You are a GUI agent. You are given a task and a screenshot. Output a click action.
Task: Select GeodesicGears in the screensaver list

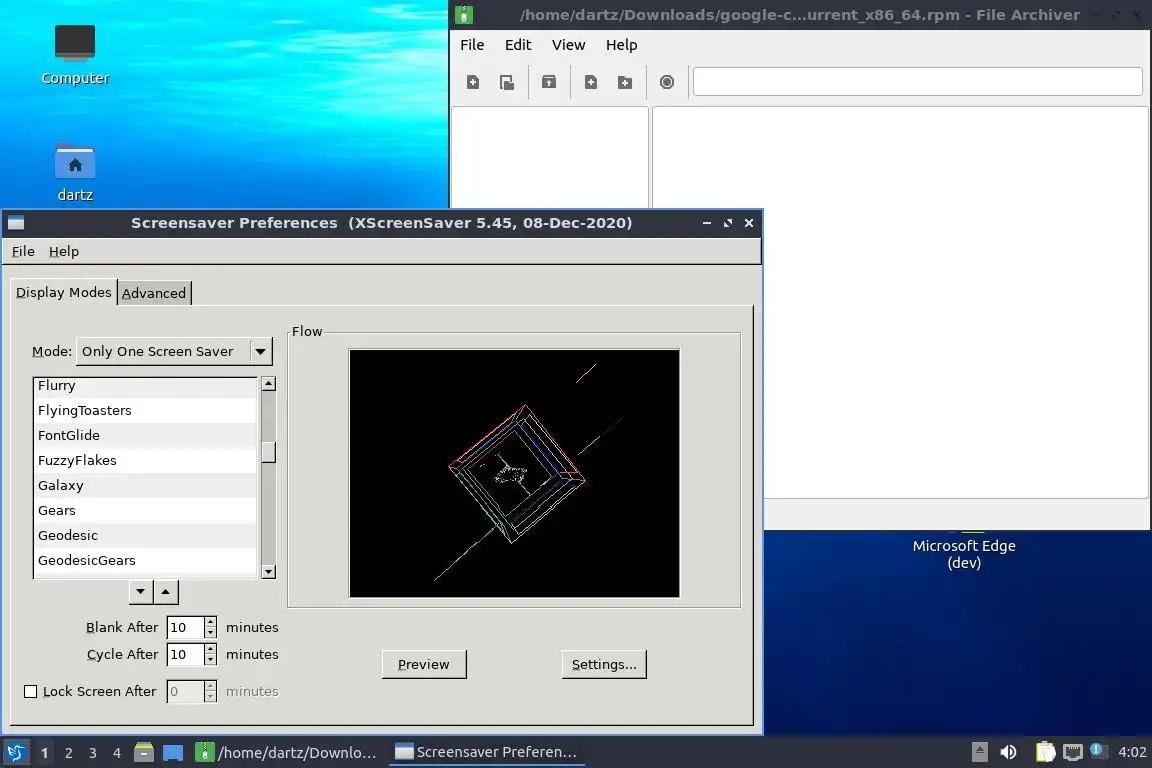(x=145, y=561)
